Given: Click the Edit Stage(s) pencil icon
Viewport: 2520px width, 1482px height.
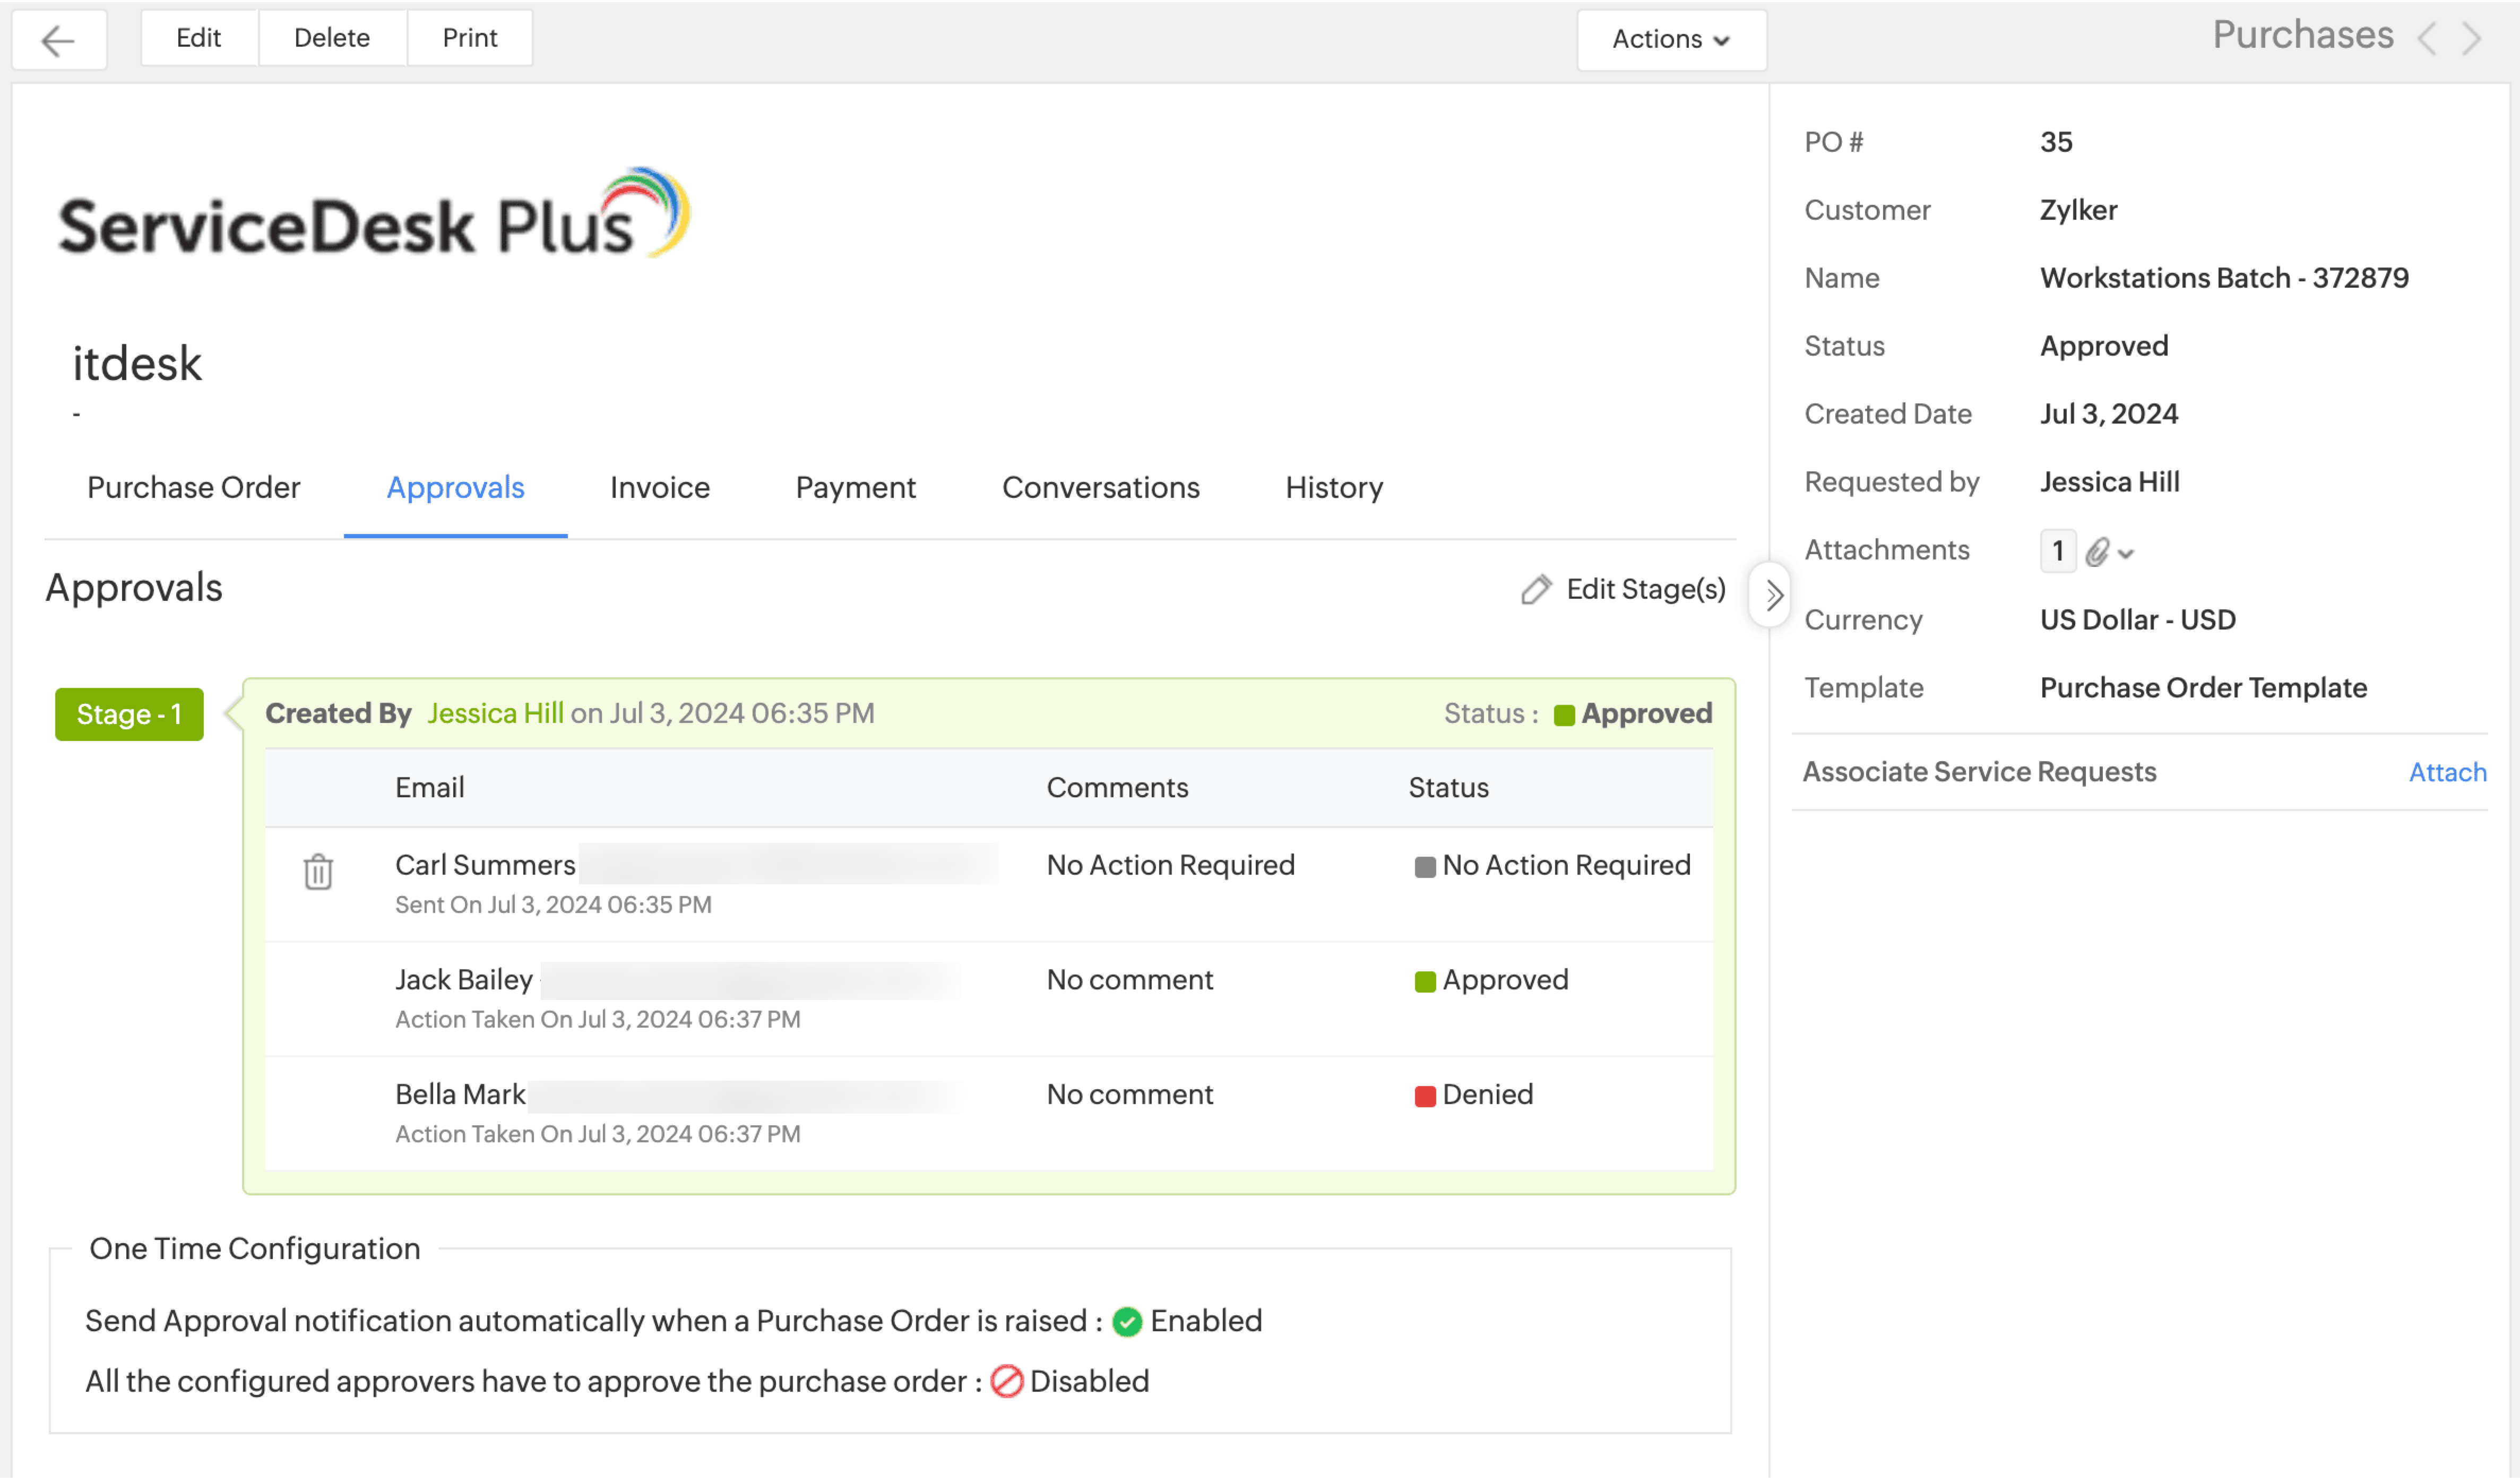Looking at the screenshot, I should (1536, 590).
